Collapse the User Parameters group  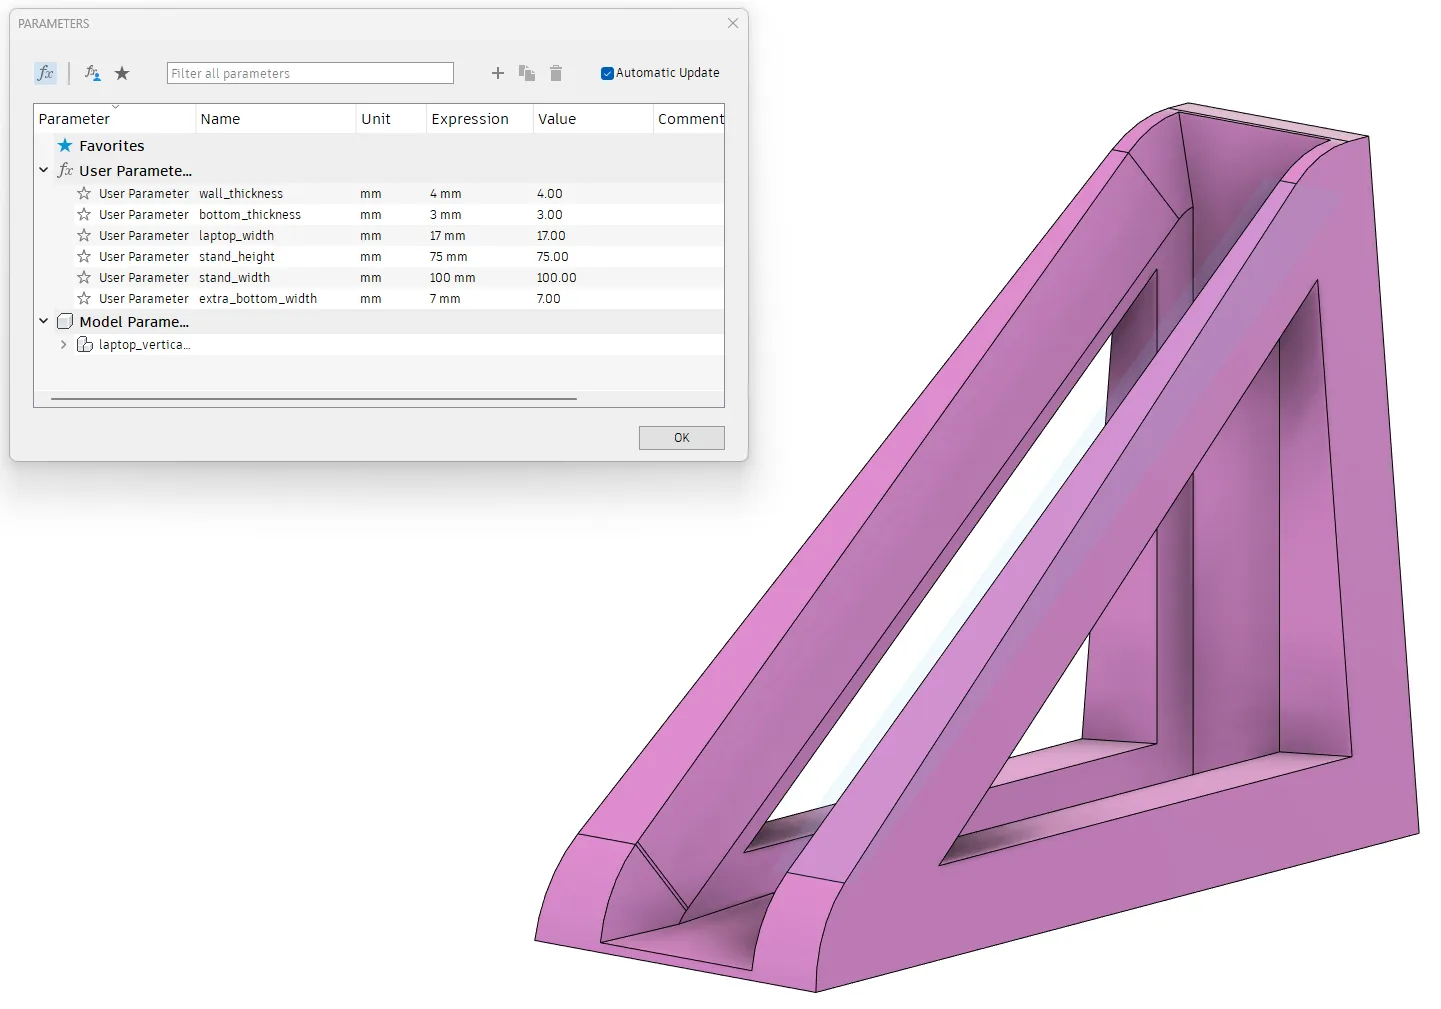click(44, 170)
